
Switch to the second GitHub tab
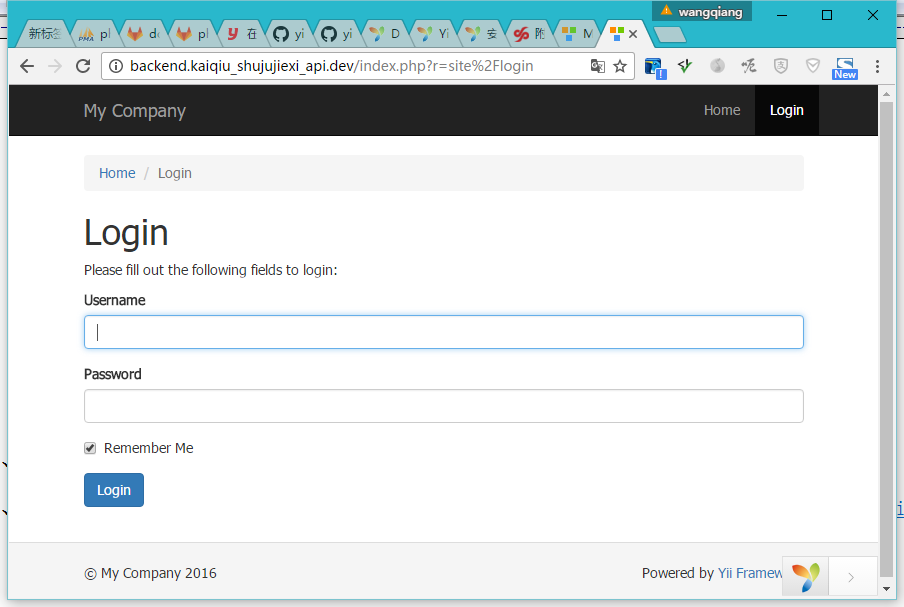(x=338, y=34)
